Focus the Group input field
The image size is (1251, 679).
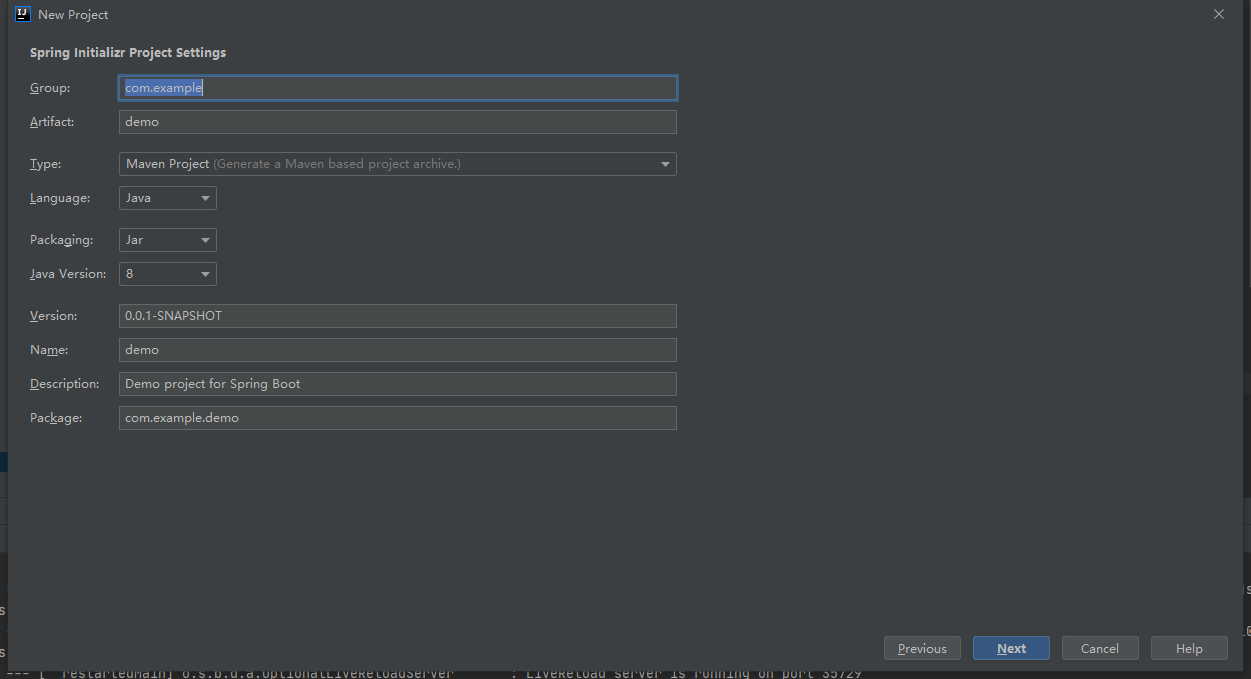[398, 88]
